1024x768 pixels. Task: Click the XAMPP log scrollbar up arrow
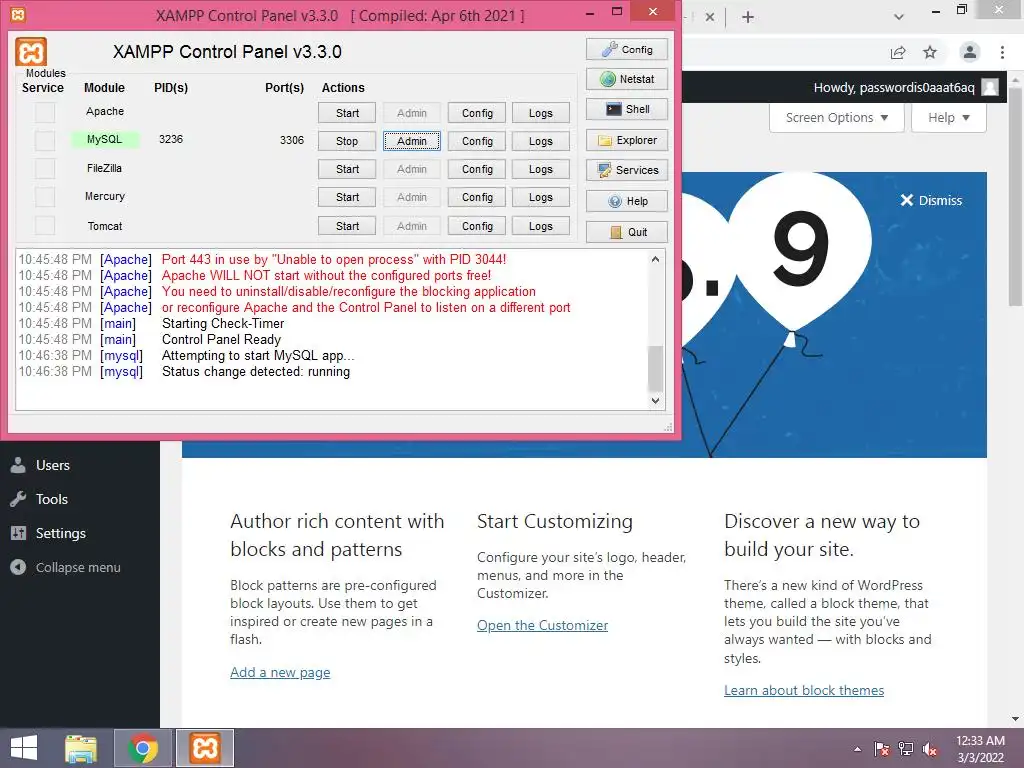656,259
